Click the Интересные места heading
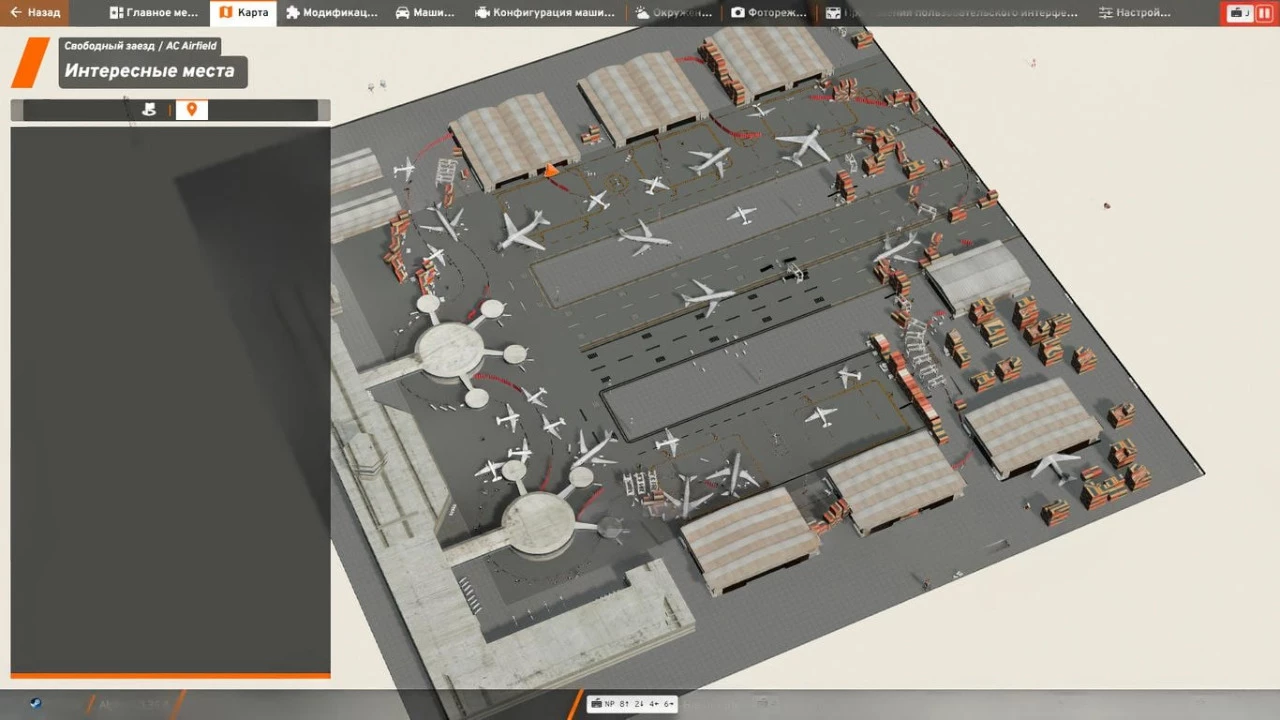1280x720 pixels. (150, 71)
